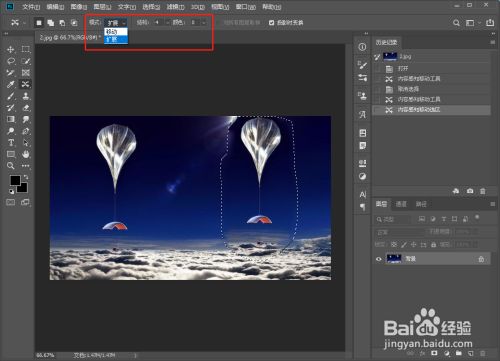
Task: Select the Rectangle shape tool
Action: point(11,154)
